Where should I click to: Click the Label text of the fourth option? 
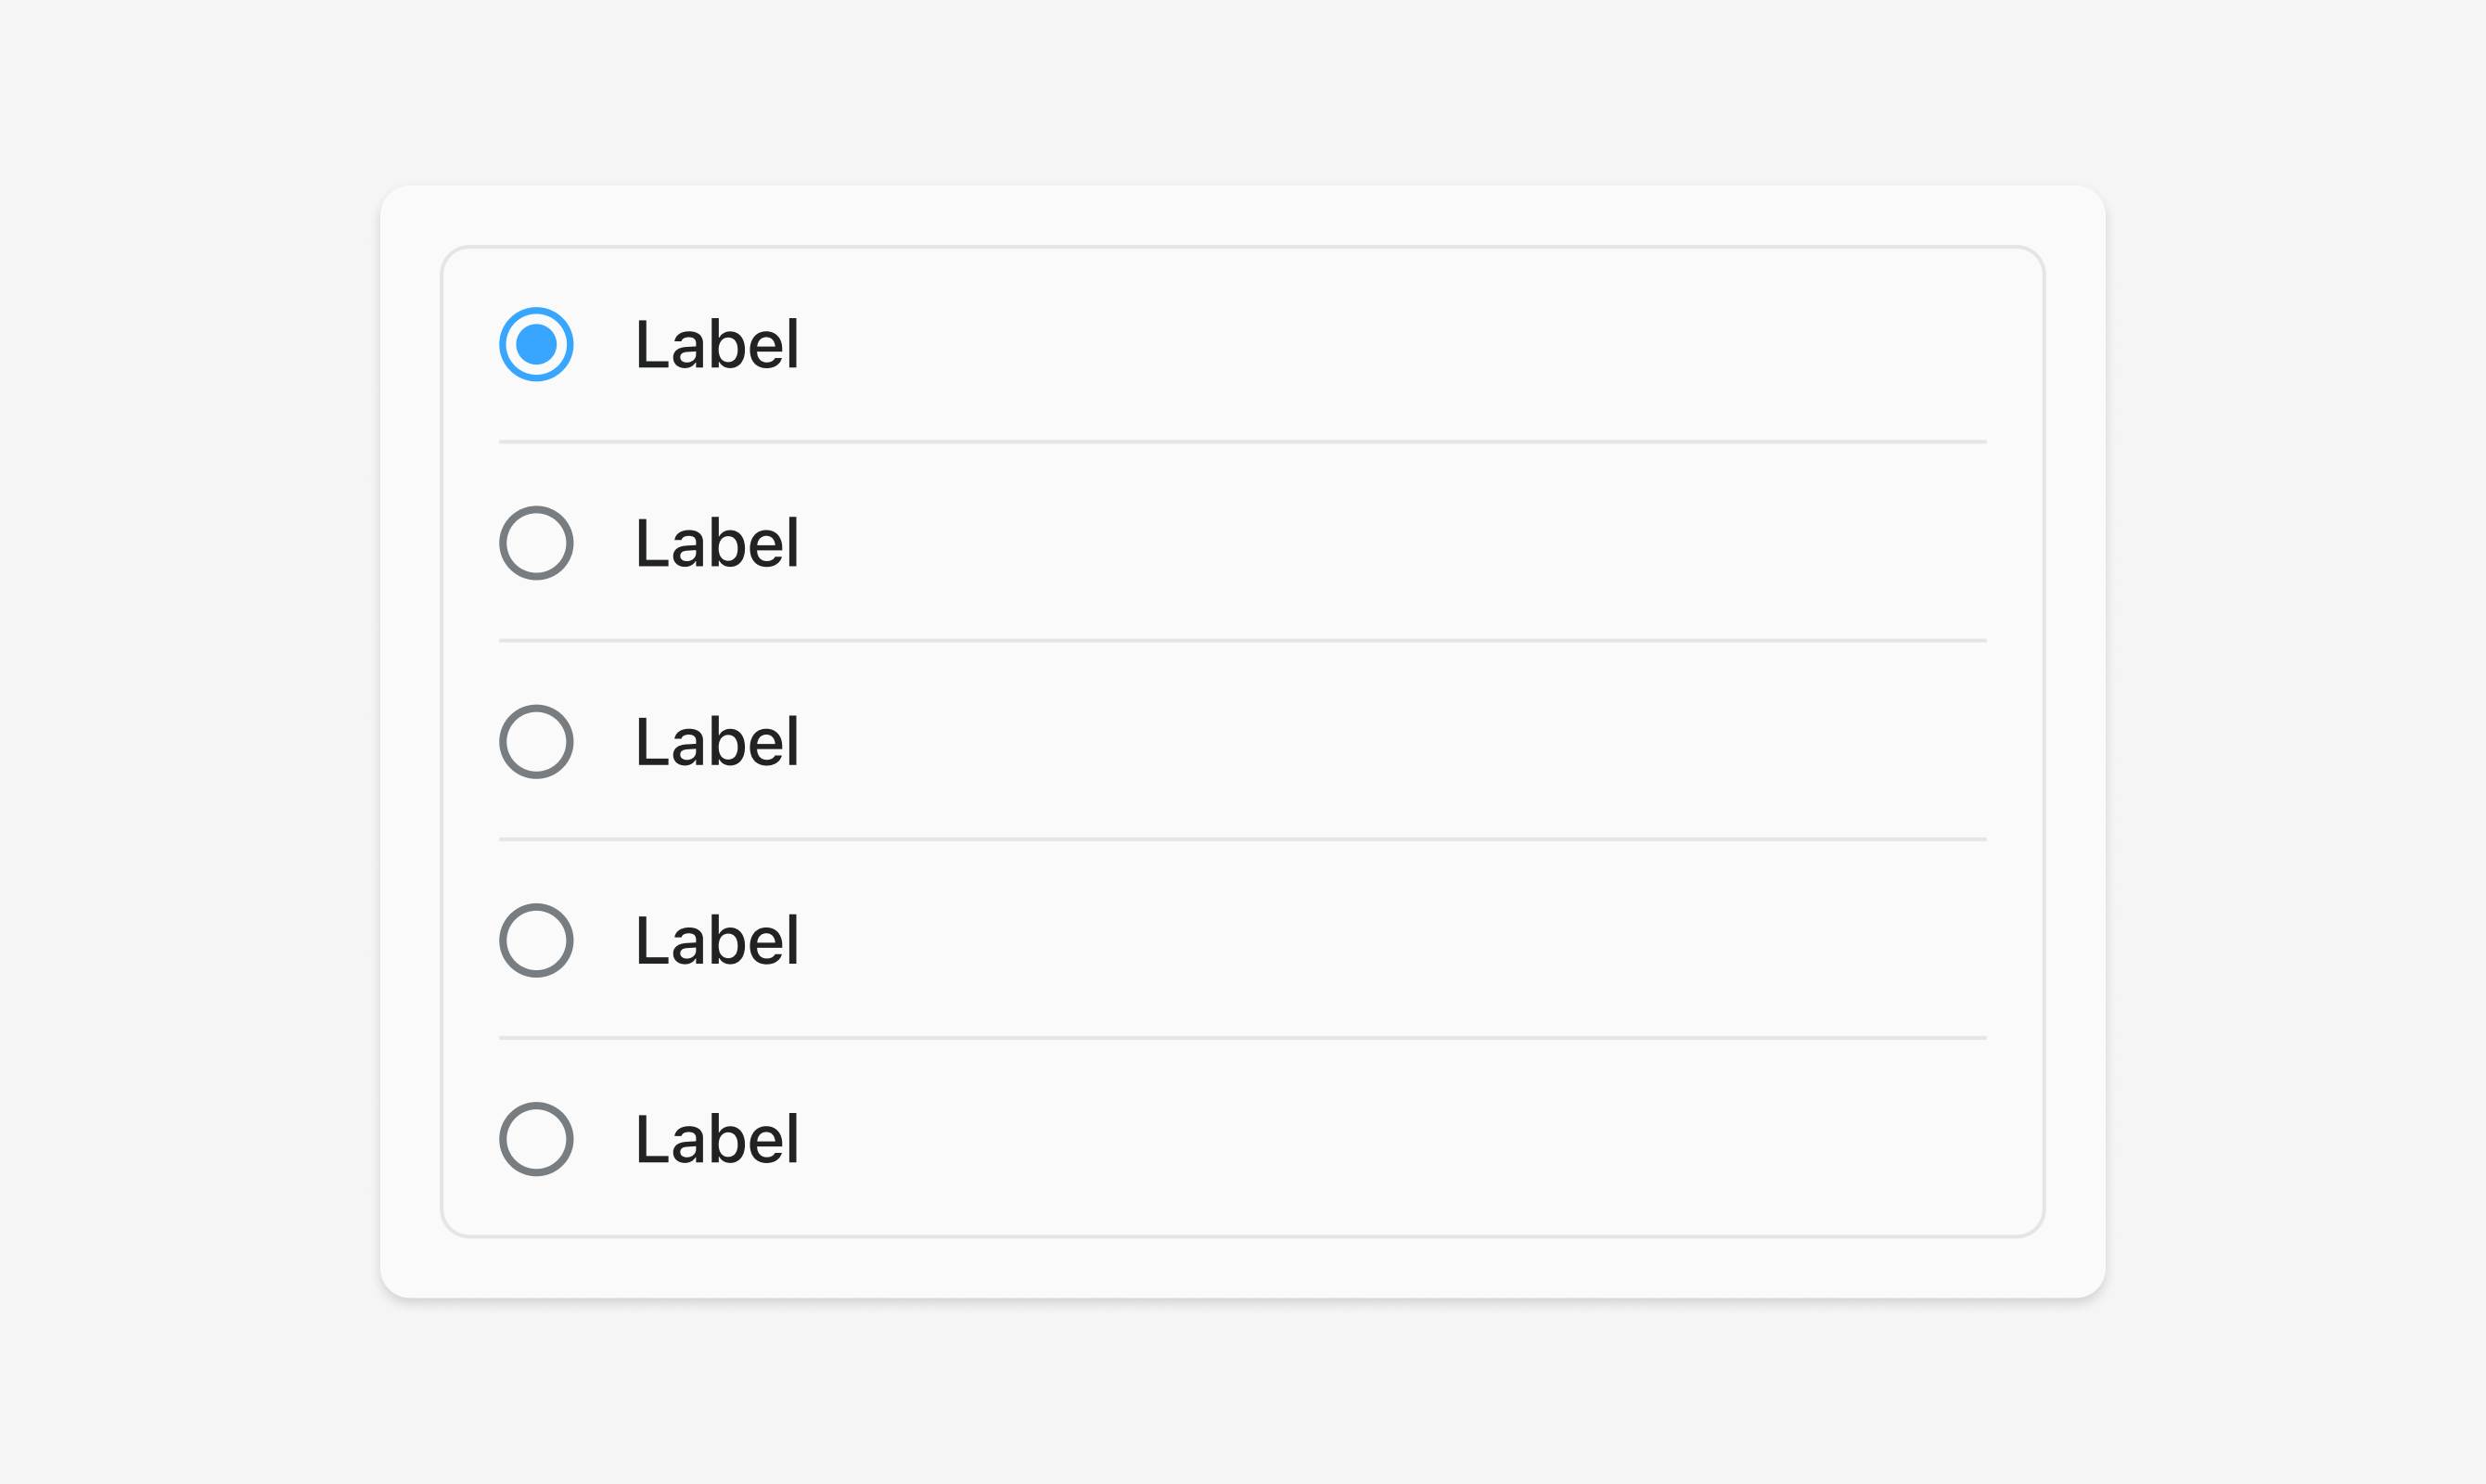[717, 940]
